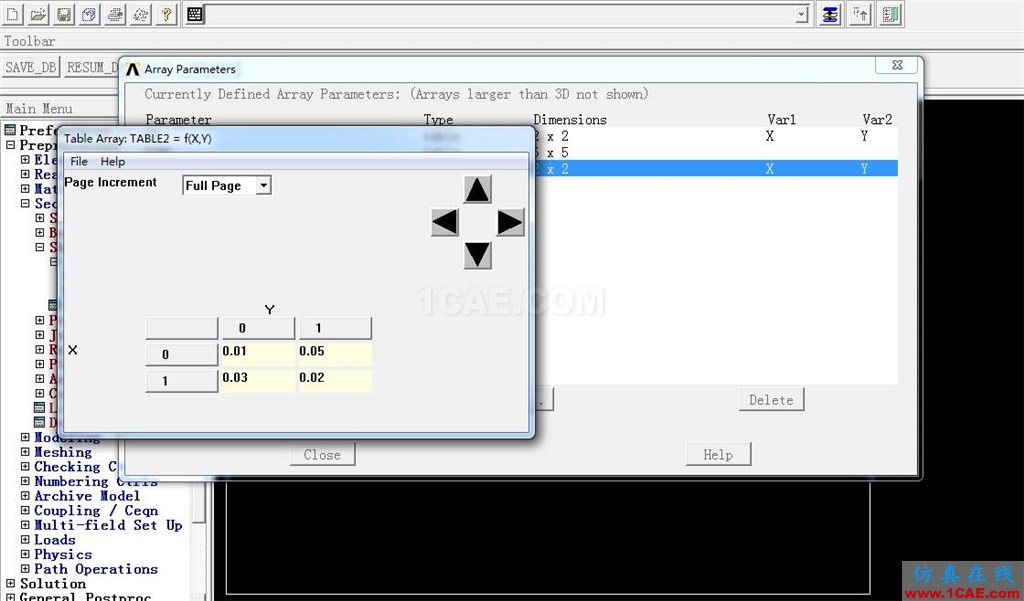Click Checking Ctrls in Main Menu
The width and height of the screenshot is (1024, 601).
pyautogui.click(x=75, y=466)
